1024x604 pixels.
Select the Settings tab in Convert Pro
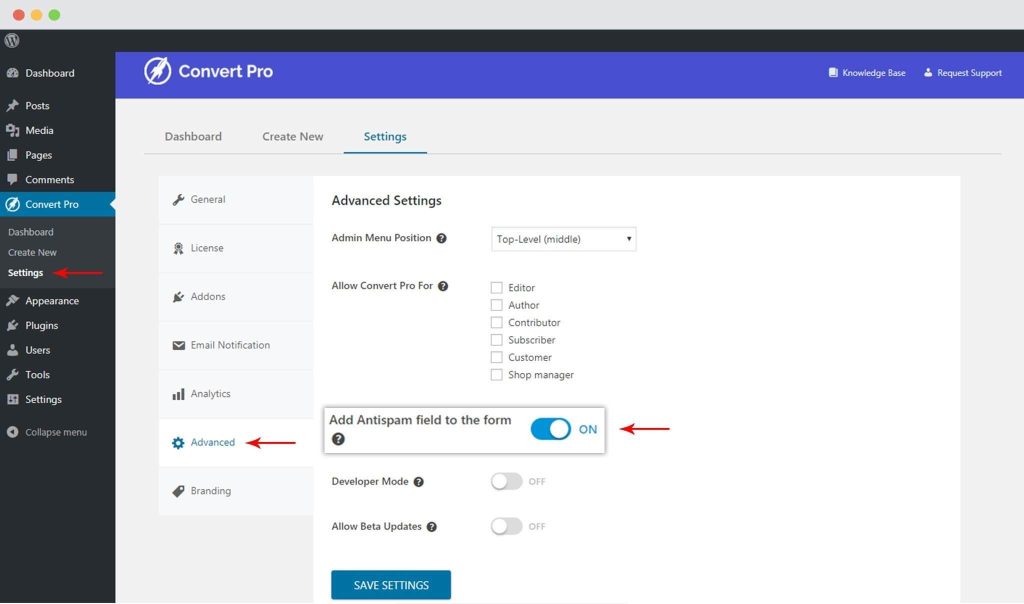coord(385,136)
